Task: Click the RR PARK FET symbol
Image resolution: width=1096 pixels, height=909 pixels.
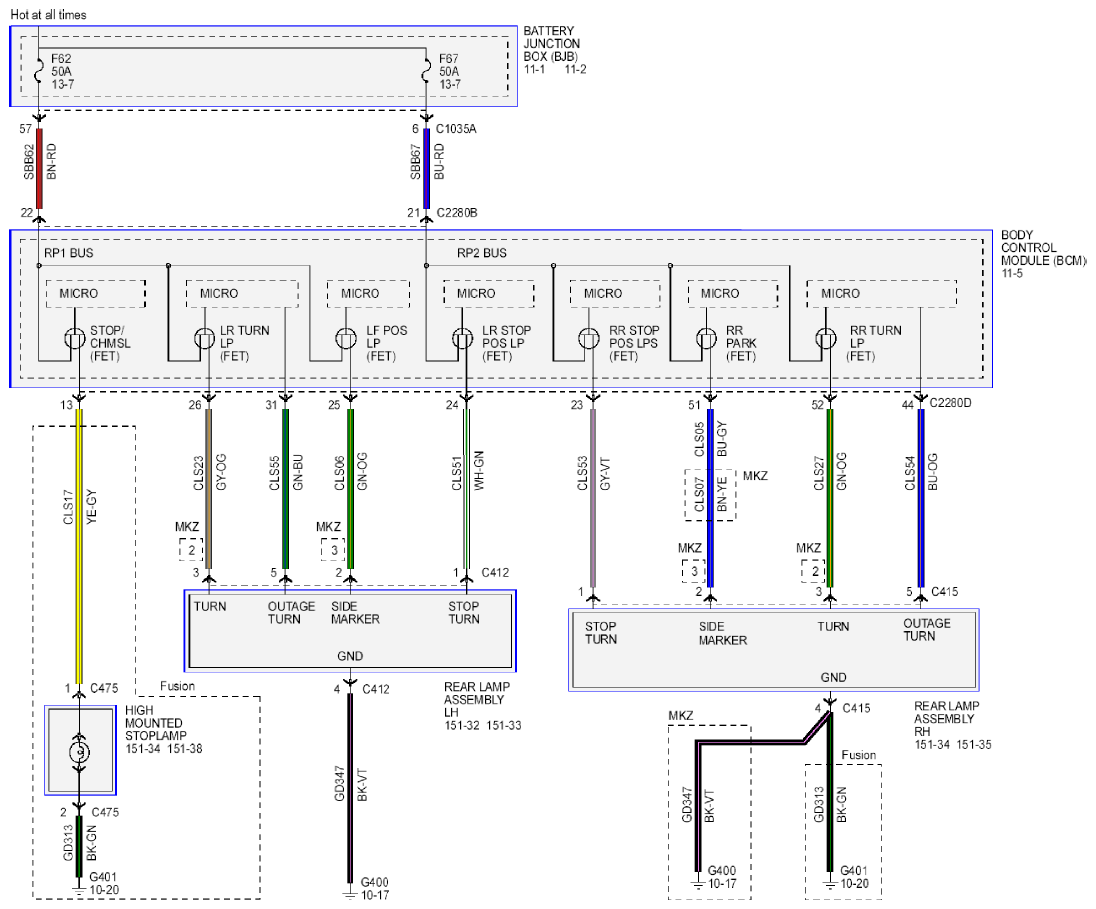Action: click(x=707, y=340)
